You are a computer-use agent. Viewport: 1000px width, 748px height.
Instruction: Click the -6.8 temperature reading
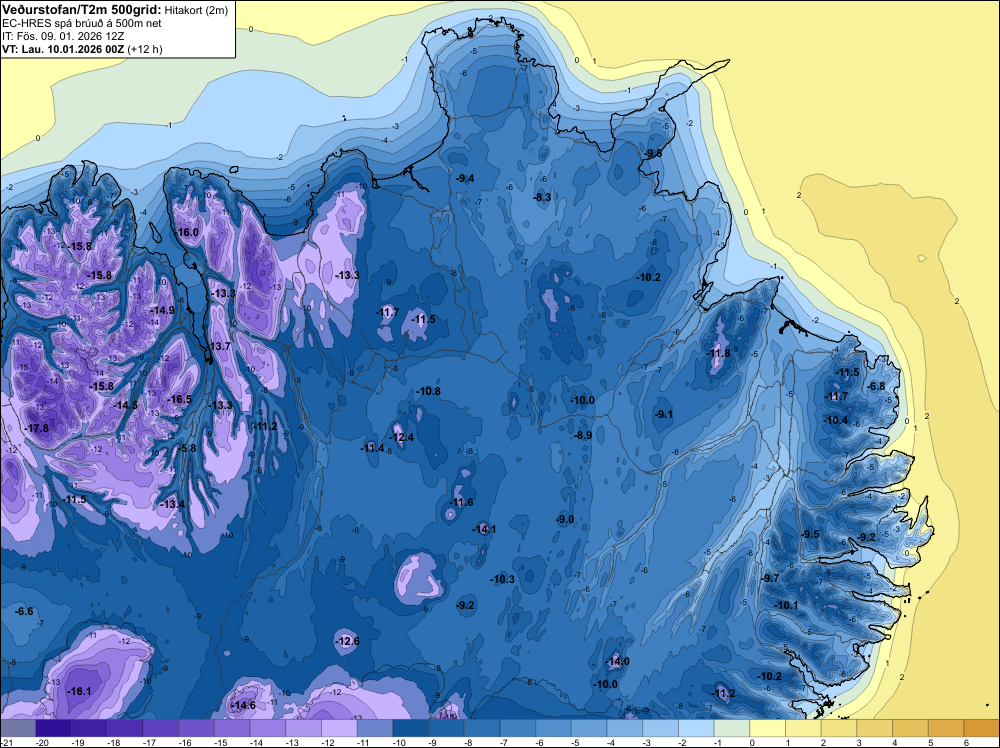[877, 386]
